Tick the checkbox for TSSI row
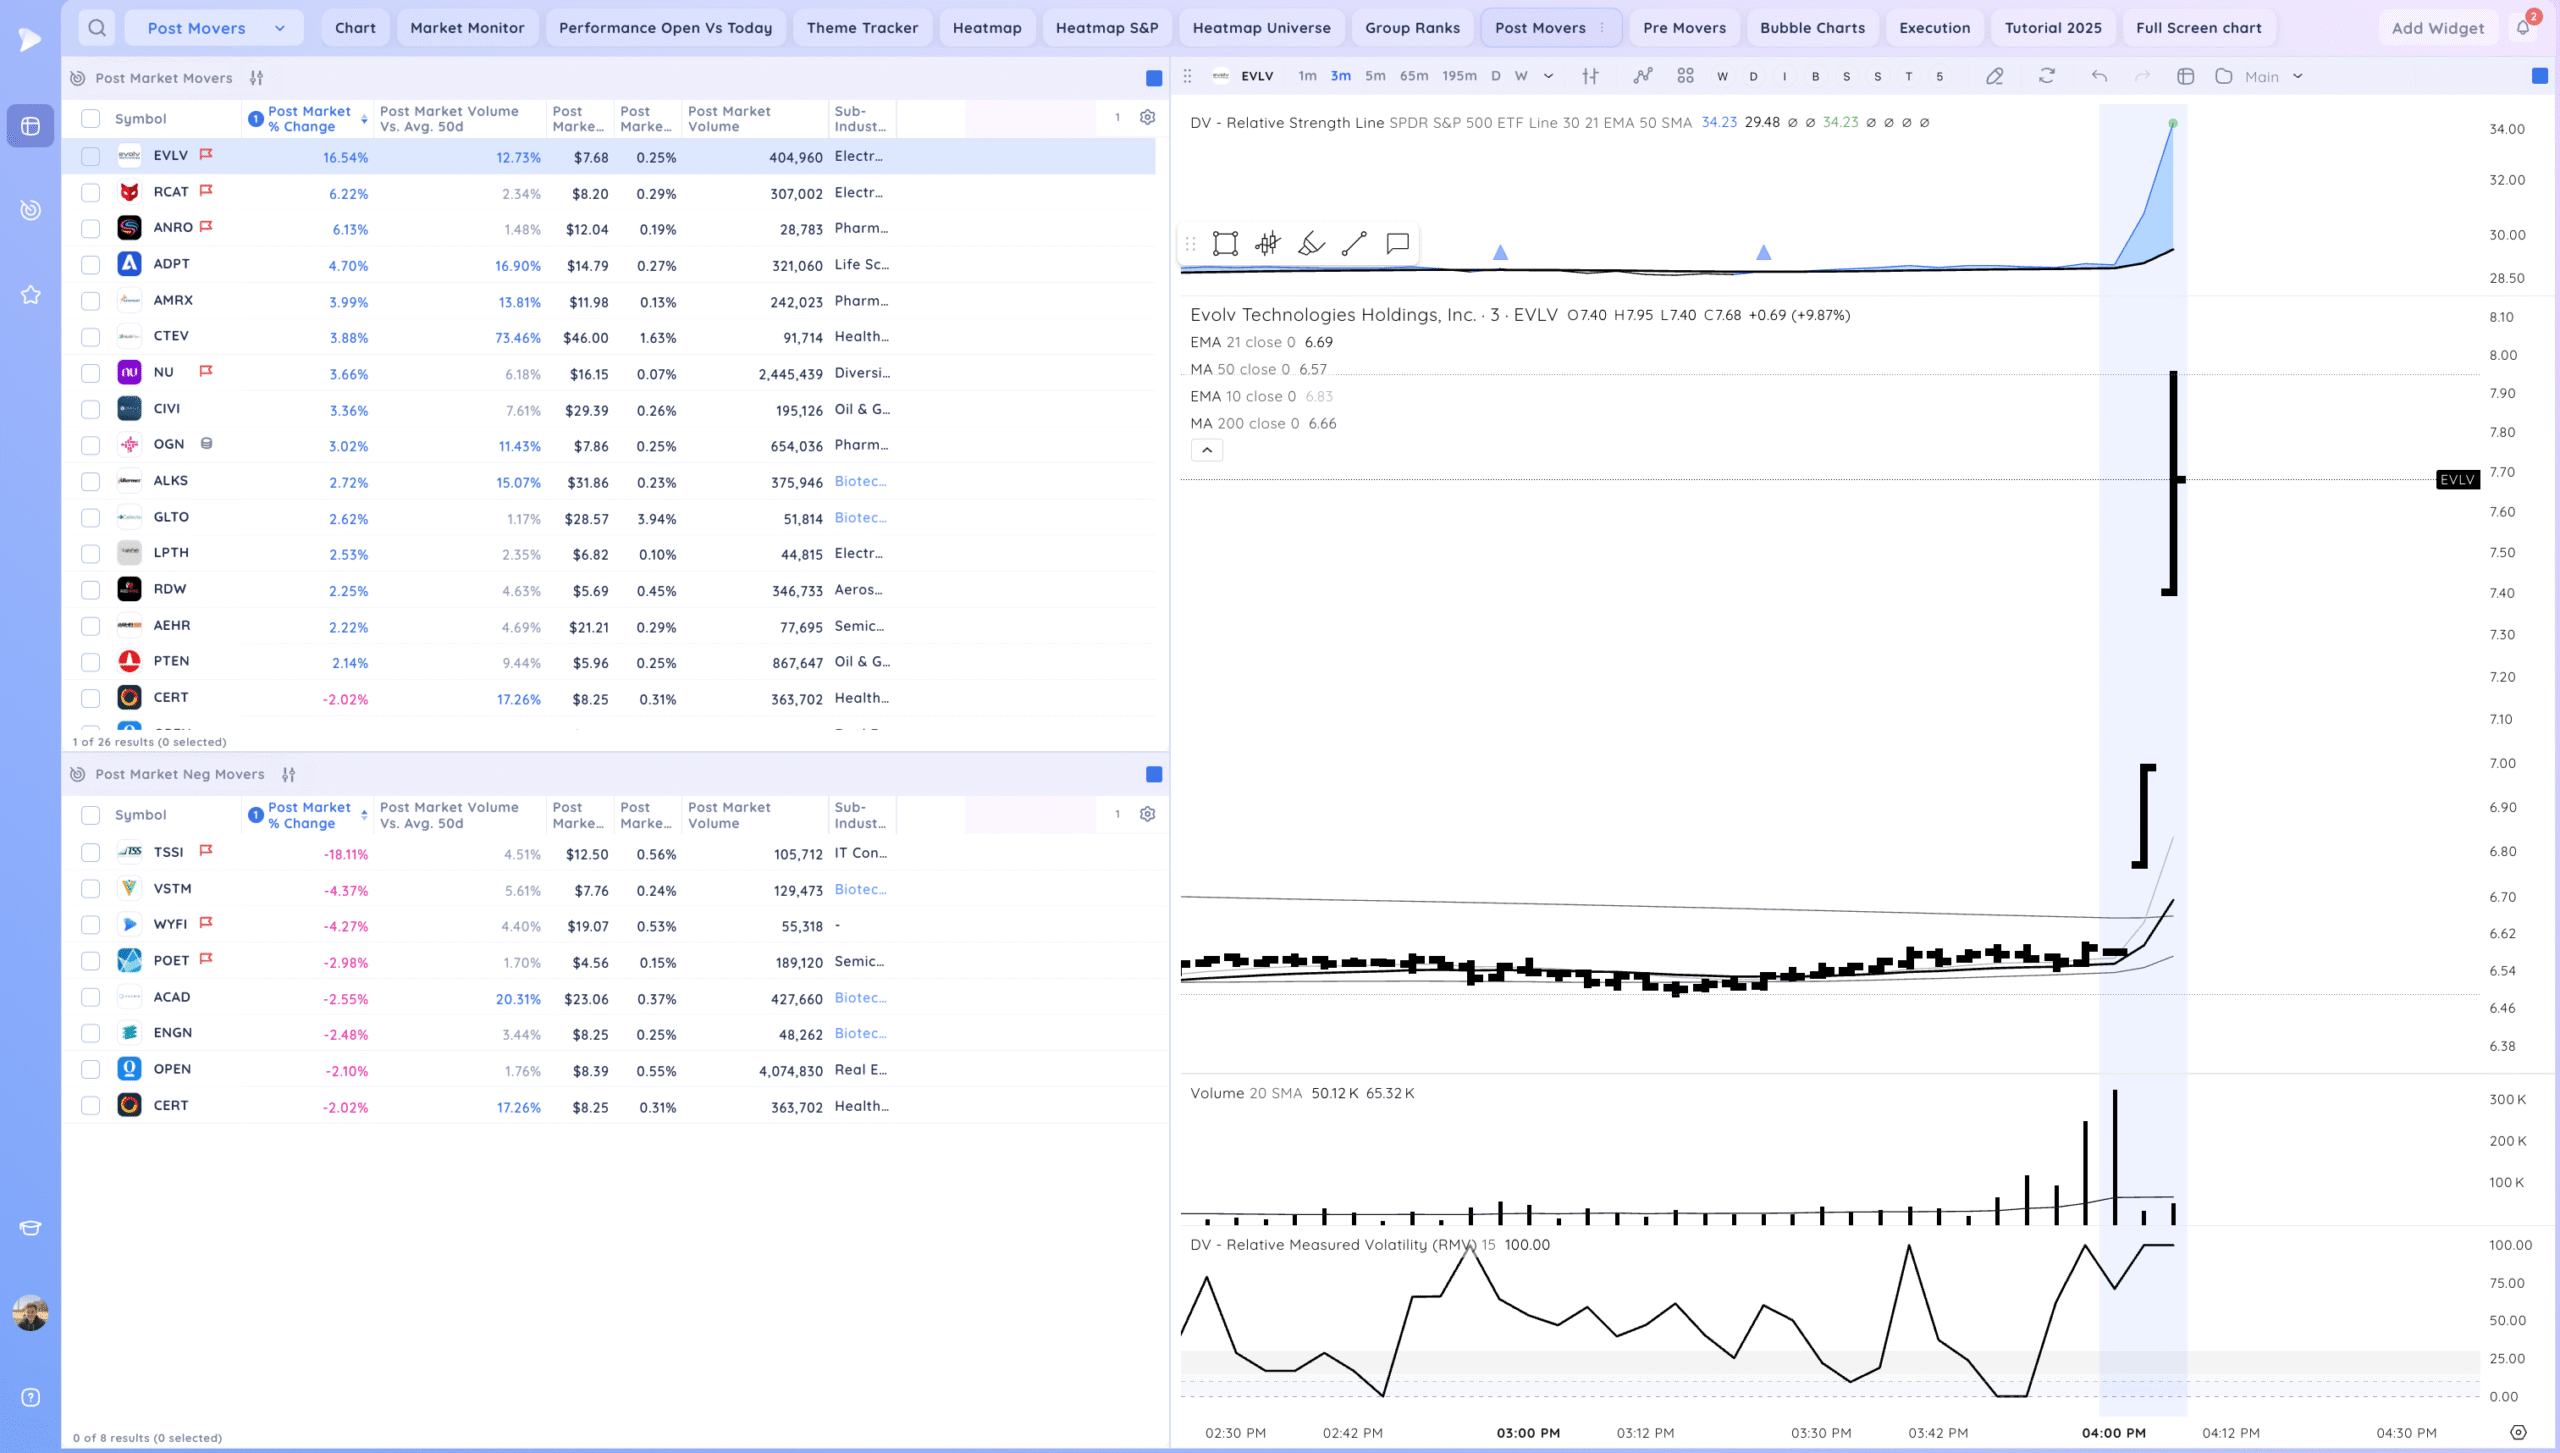This screenshot has height=1453, width=2560. point(91,852)
